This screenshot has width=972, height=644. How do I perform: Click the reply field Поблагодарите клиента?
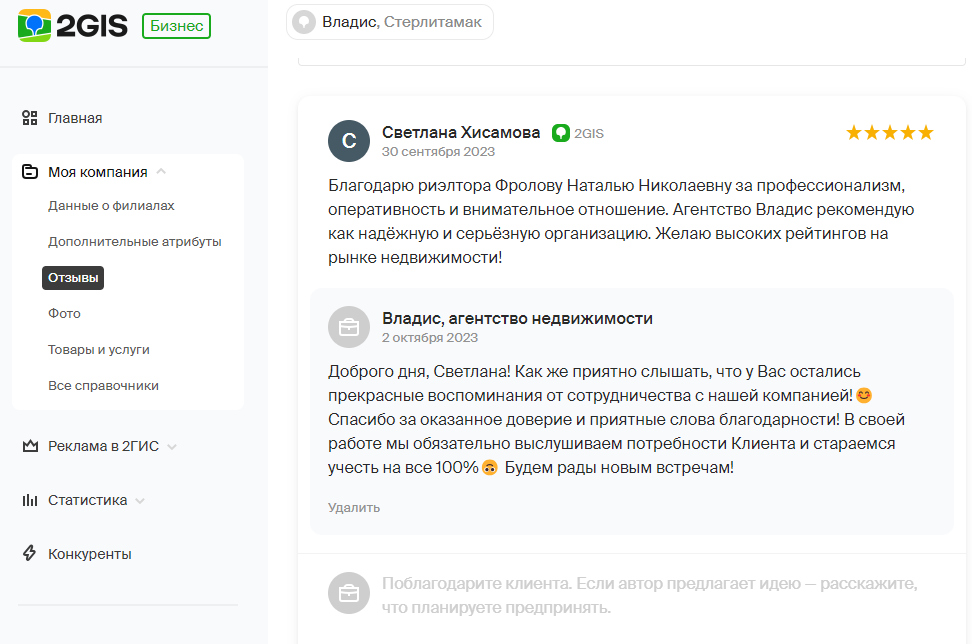point(649,595)
